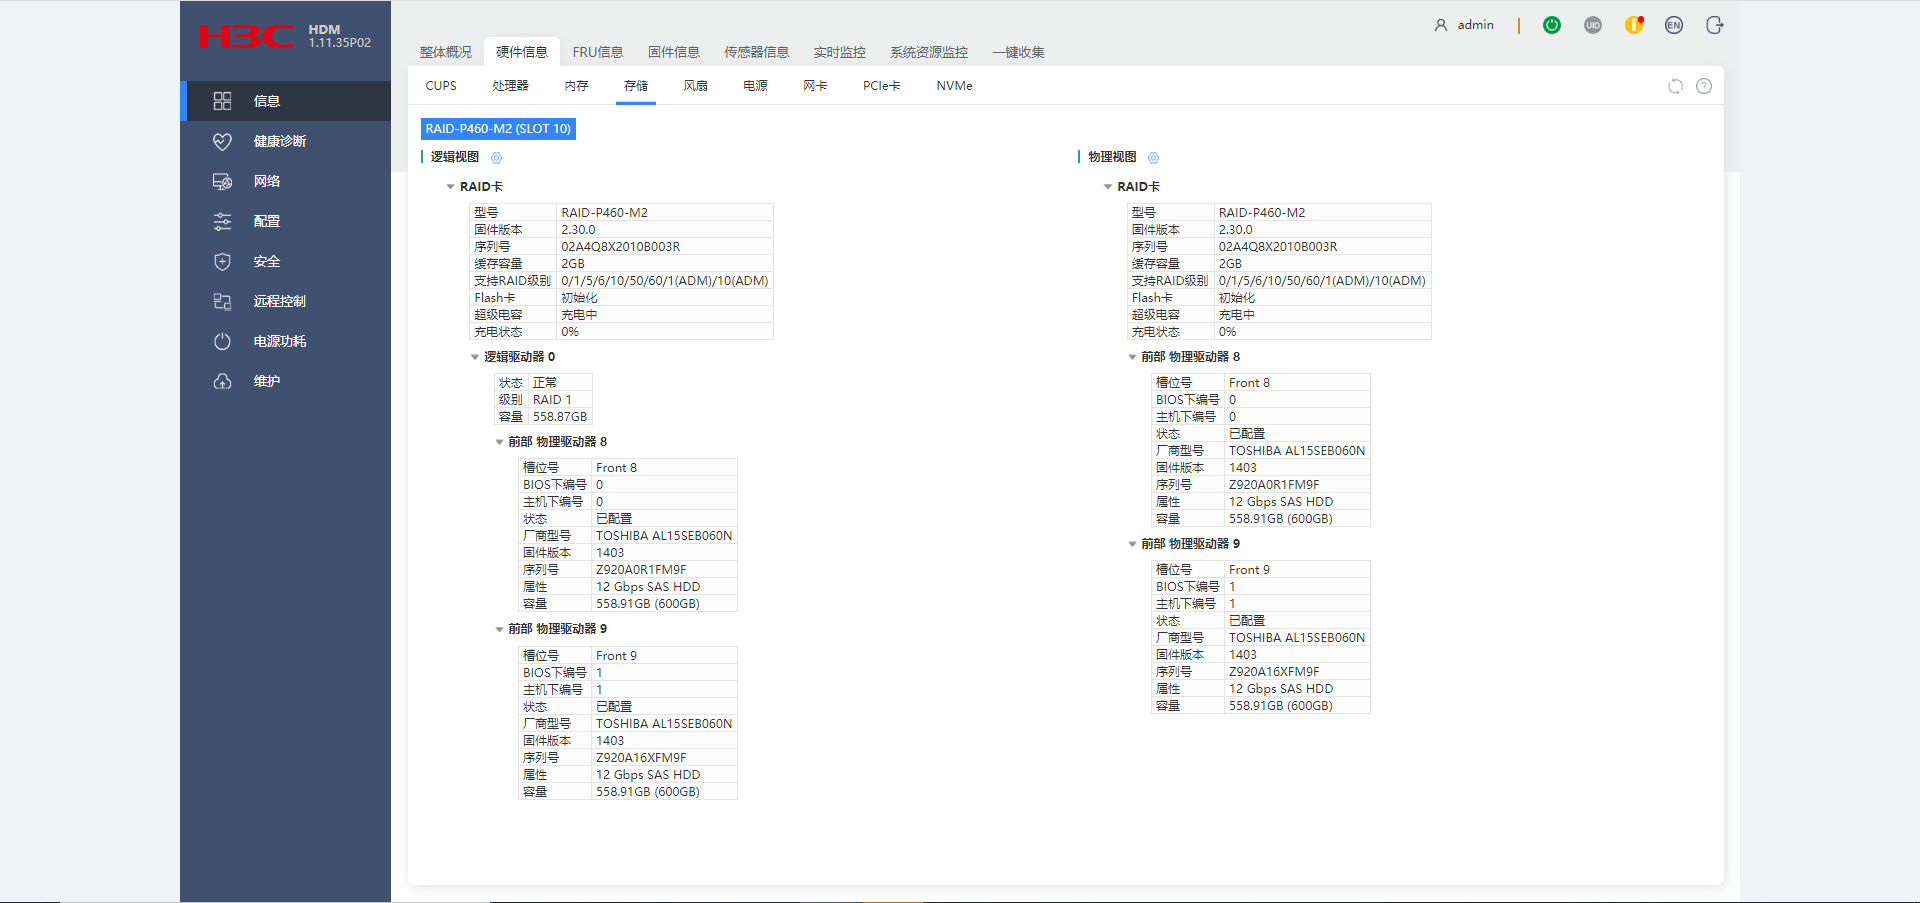This screenshot has width=1920, height=903.
Task: Click the green power status icon
Action: pos(1552,25)
